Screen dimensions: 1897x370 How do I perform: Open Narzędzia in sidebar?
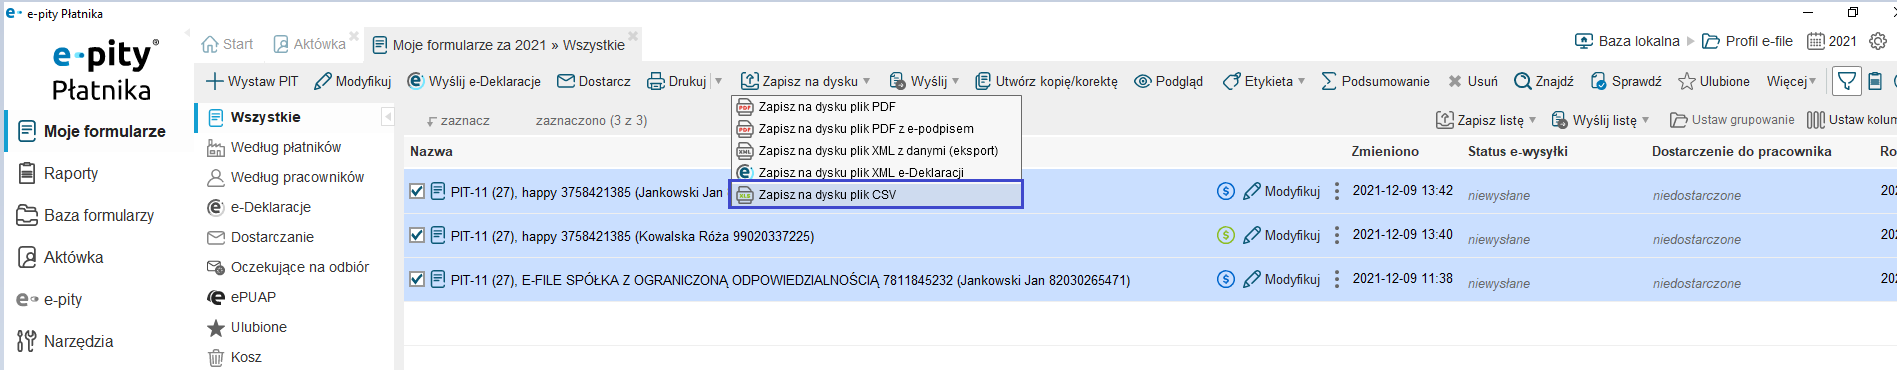click(66, 341)
